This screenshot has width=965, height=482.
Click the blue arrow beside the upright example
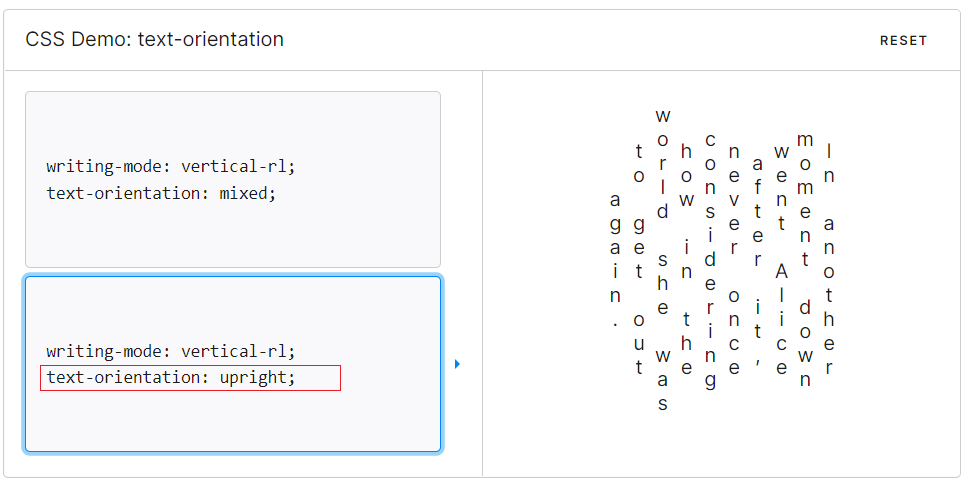click(457, 364)
